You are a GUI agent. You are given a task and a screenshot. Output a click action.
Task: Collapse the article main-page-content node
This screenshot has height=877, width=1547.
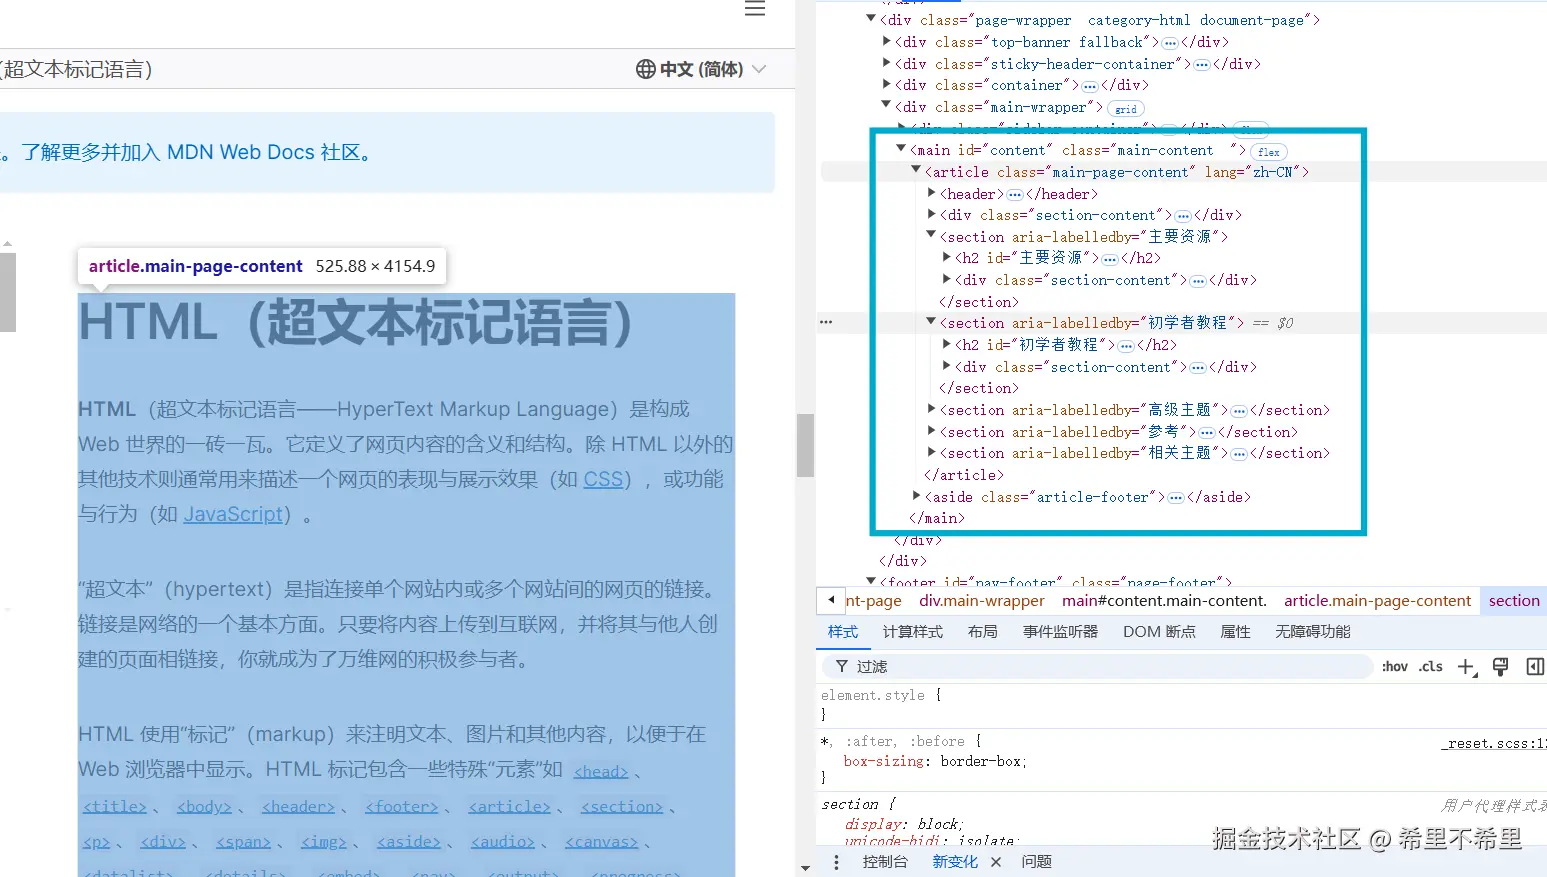pyautogui.click(x=916, y=170)
